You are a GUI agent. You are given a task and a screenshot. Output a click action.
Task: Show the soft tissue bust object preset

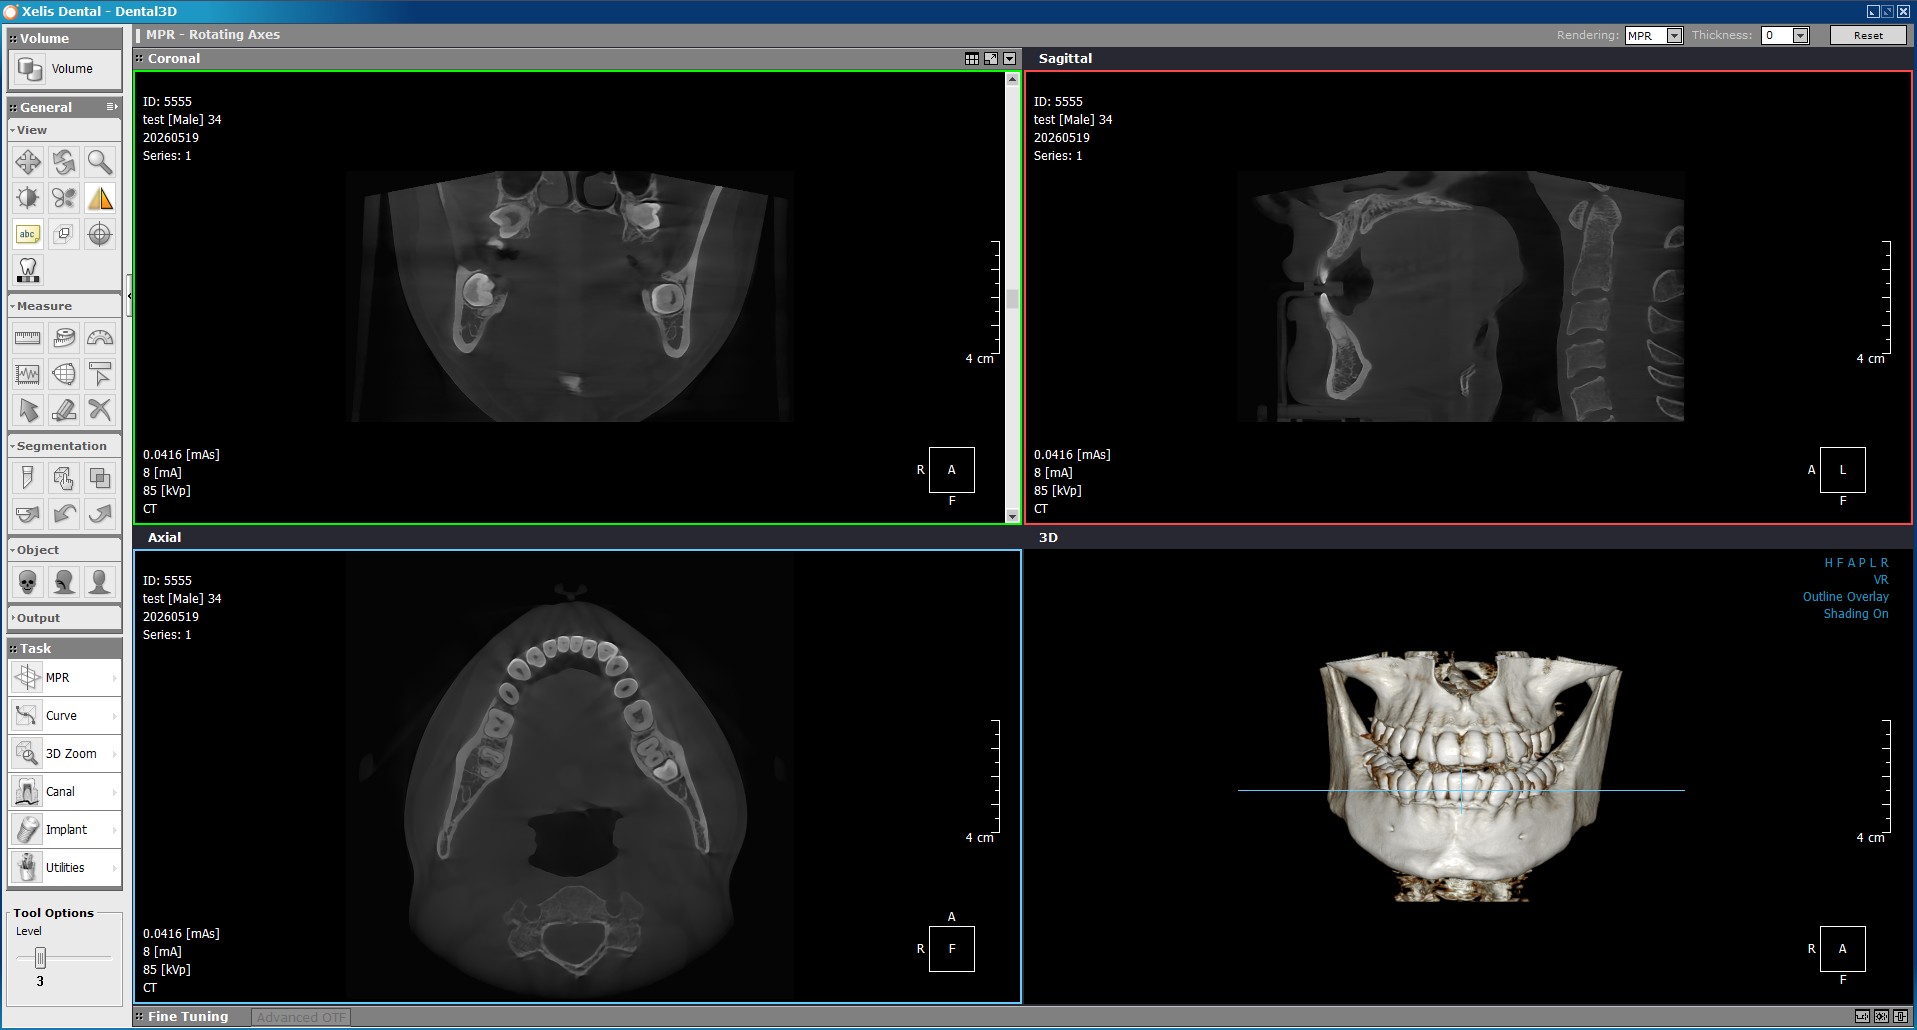[100, 582]
